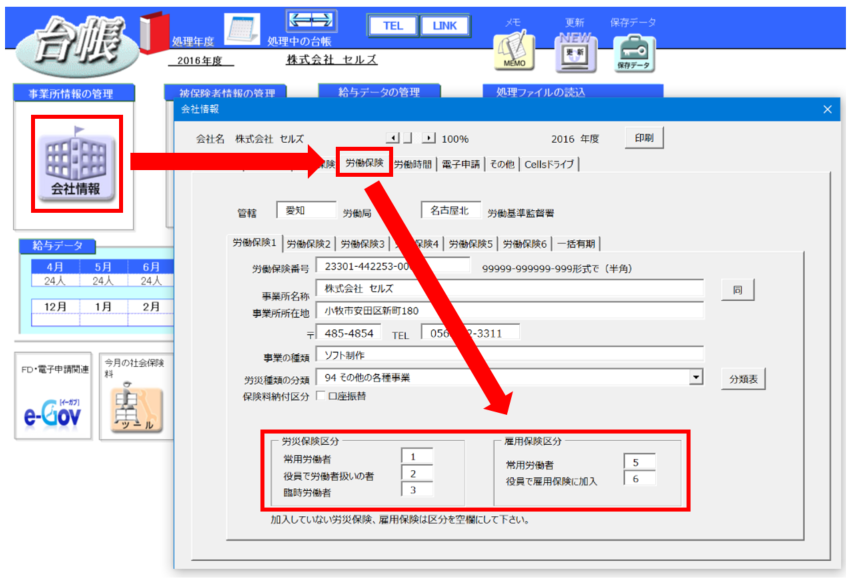Click 役員で雇用保険に加入 field with 6
The height and width of the screenshot is (583, 854).
point(639,478)
